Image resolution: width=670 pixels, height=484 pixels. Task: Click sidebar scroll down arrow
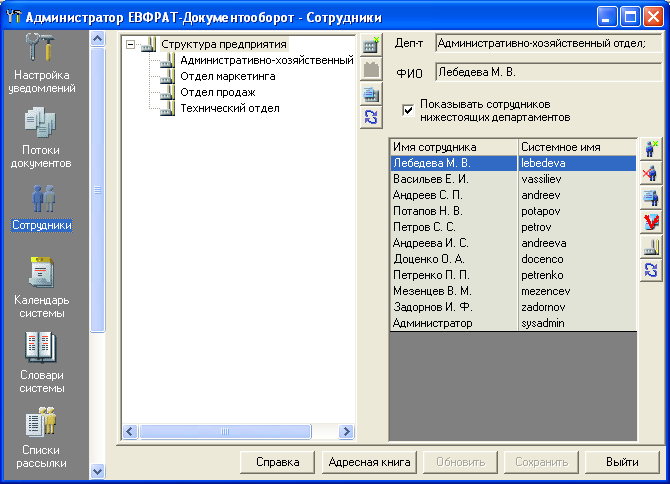coord(97,471)
